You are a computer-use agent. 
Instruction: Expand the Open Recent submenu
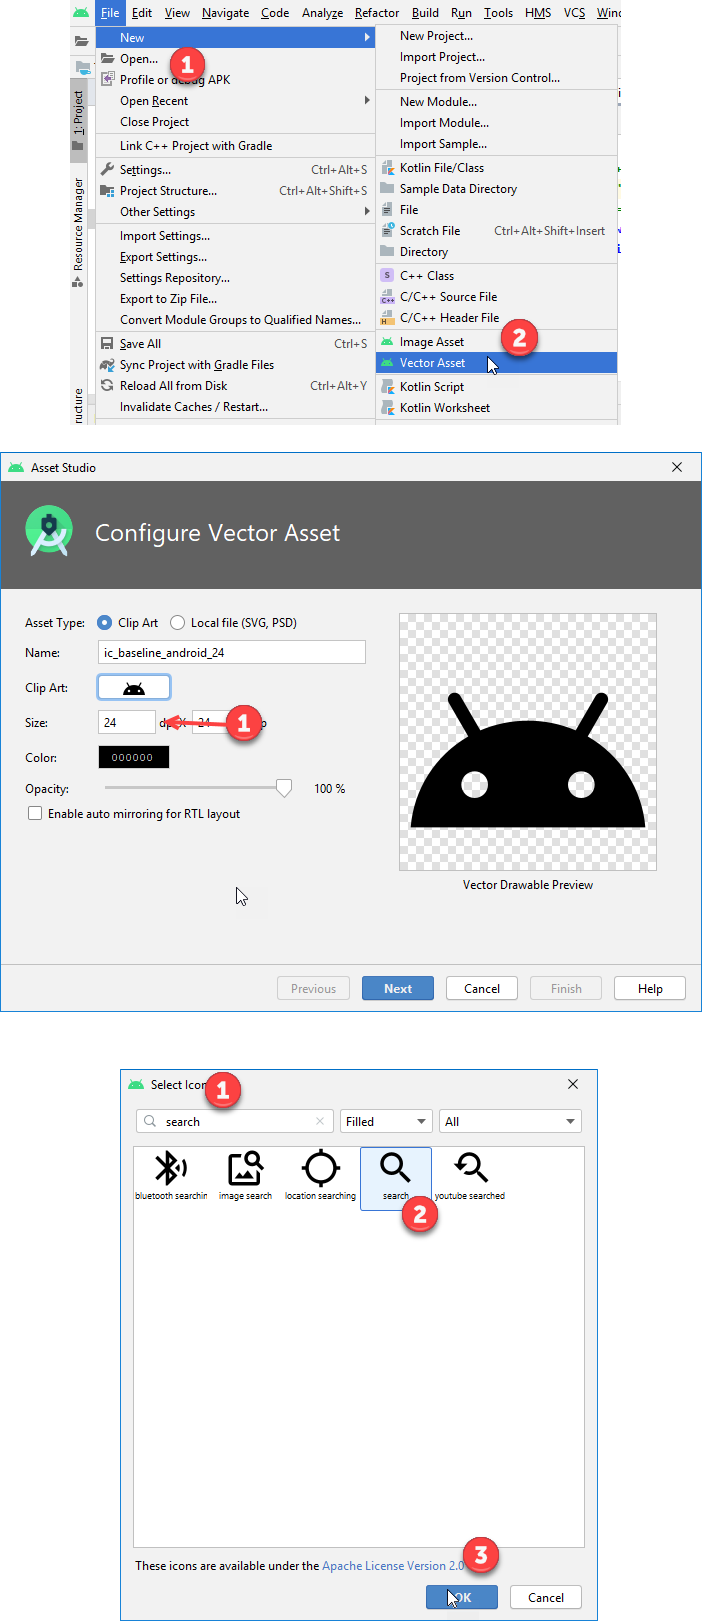tap(367, 100)
